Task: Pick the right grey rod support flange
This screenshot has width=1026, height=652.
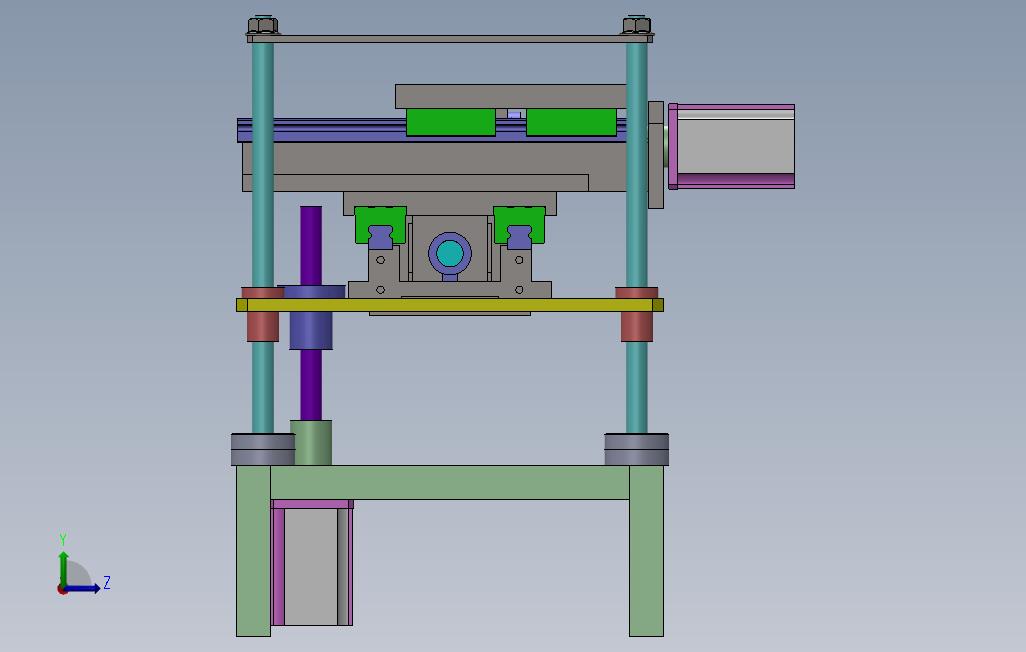Action: click(x=637, y=449)
